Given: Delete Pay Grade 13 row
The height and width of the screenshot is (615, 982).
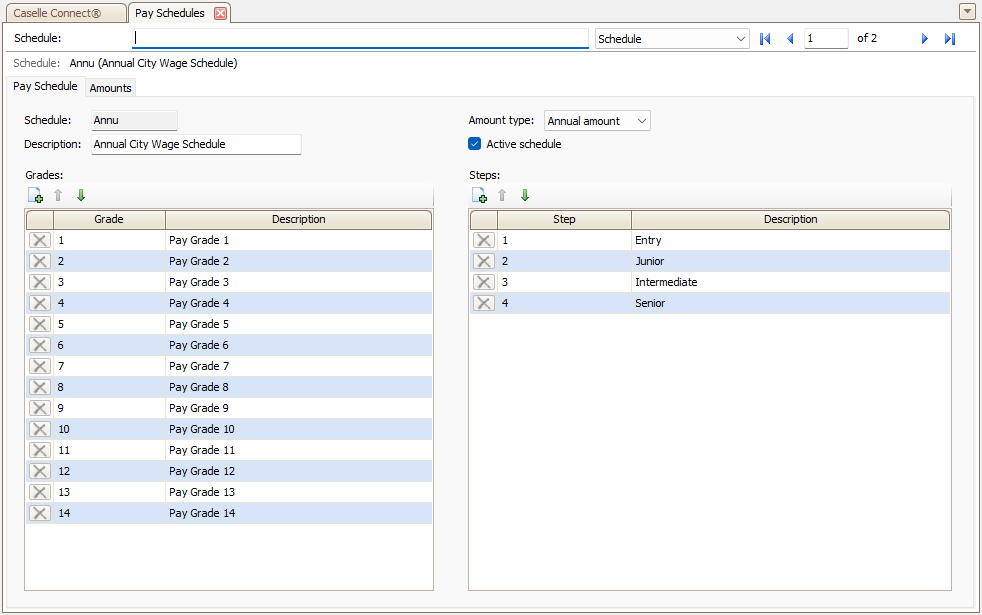Looking at the screenshot, I should (39, 492).
